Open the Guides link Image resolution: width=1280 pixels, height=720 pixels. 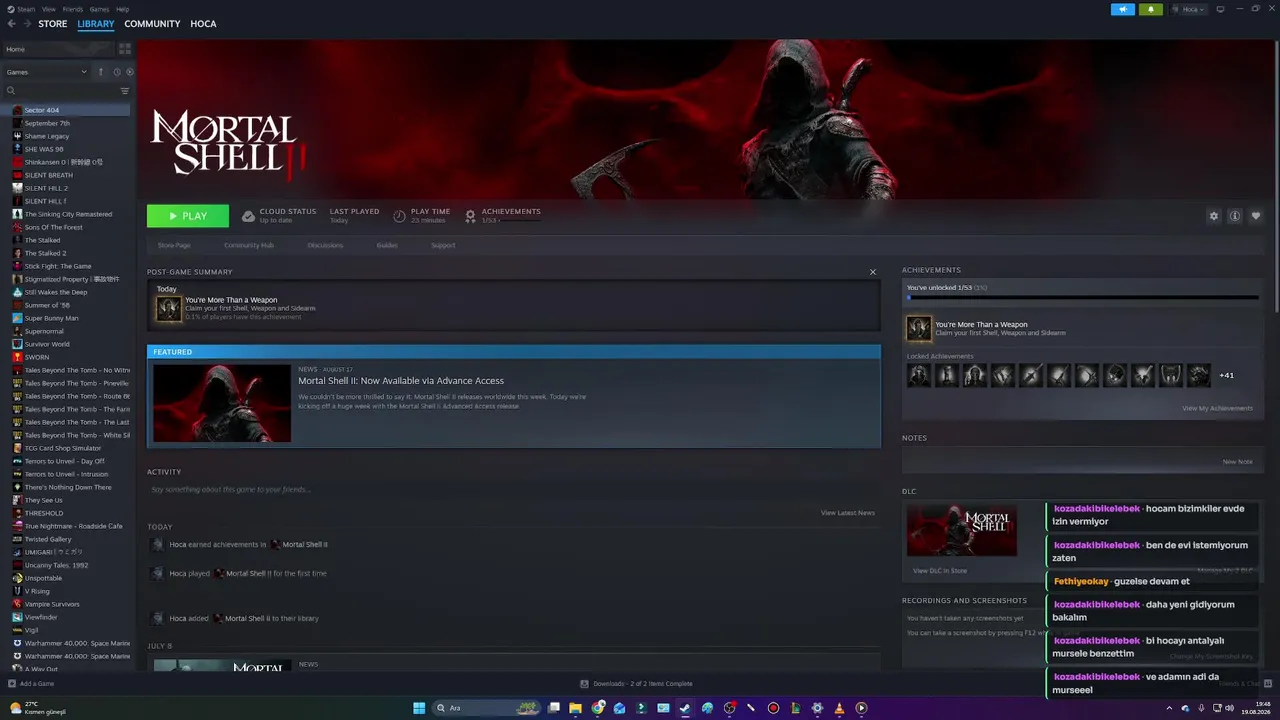coord(387,245)
